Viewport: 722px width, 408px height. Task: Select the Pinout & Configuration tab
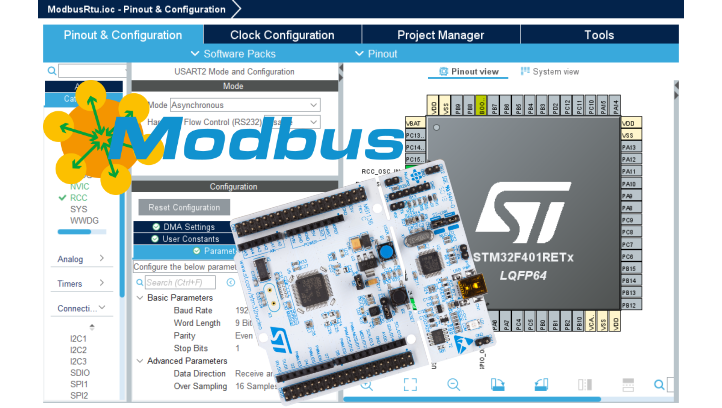(123, 35)
